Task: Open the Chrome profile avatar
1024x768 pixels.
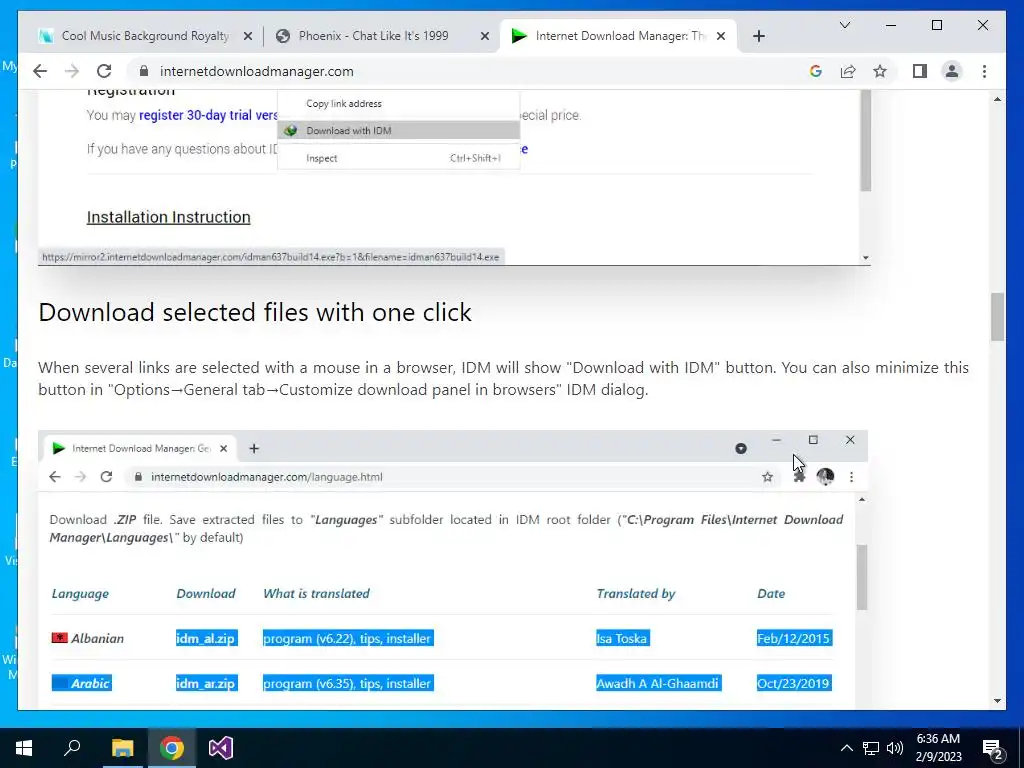Action: [952, 71]
